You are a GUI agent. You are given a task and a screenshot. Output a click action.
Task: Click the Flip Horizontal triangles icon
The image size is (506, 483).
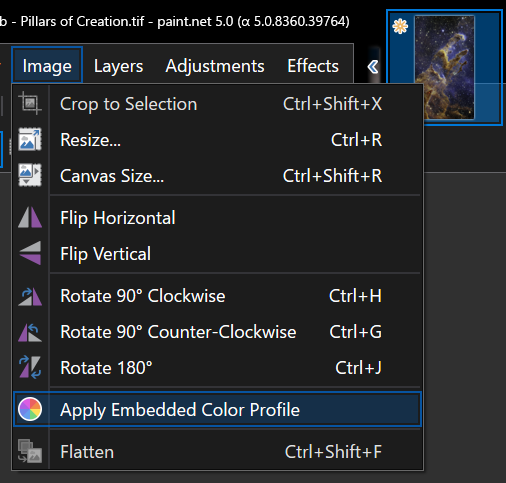[x=30, y=217]
